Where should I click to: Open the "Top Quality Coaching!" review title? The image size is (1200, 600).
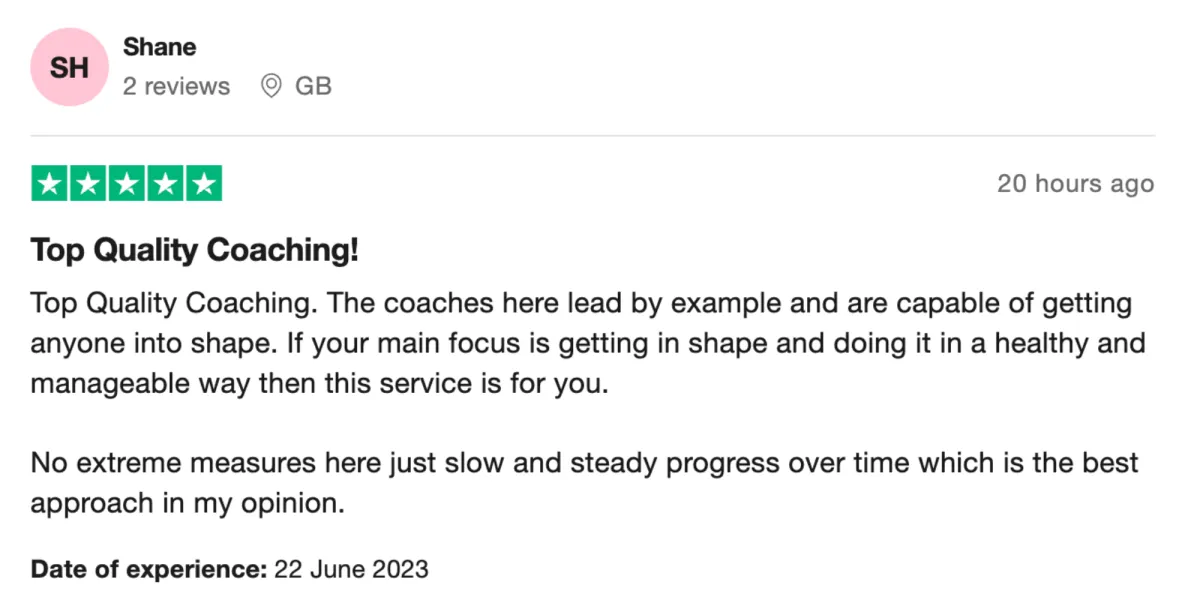tap(195, 252)
